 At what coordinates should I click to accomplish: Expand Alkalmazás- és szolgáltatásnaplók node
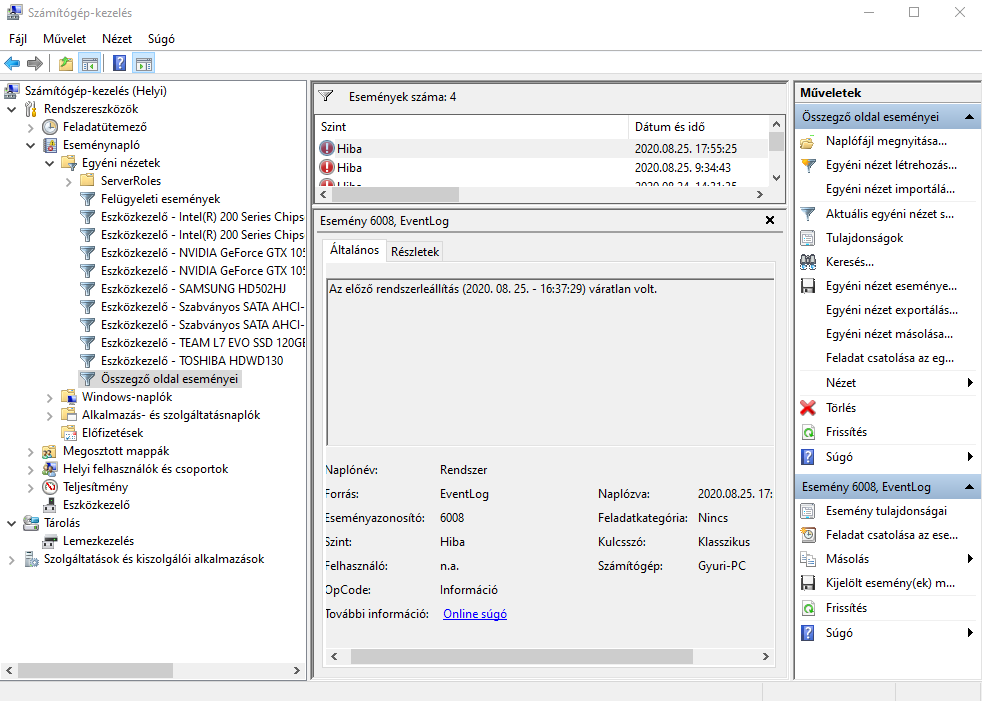pyautogui.click(x=49, y=415)
